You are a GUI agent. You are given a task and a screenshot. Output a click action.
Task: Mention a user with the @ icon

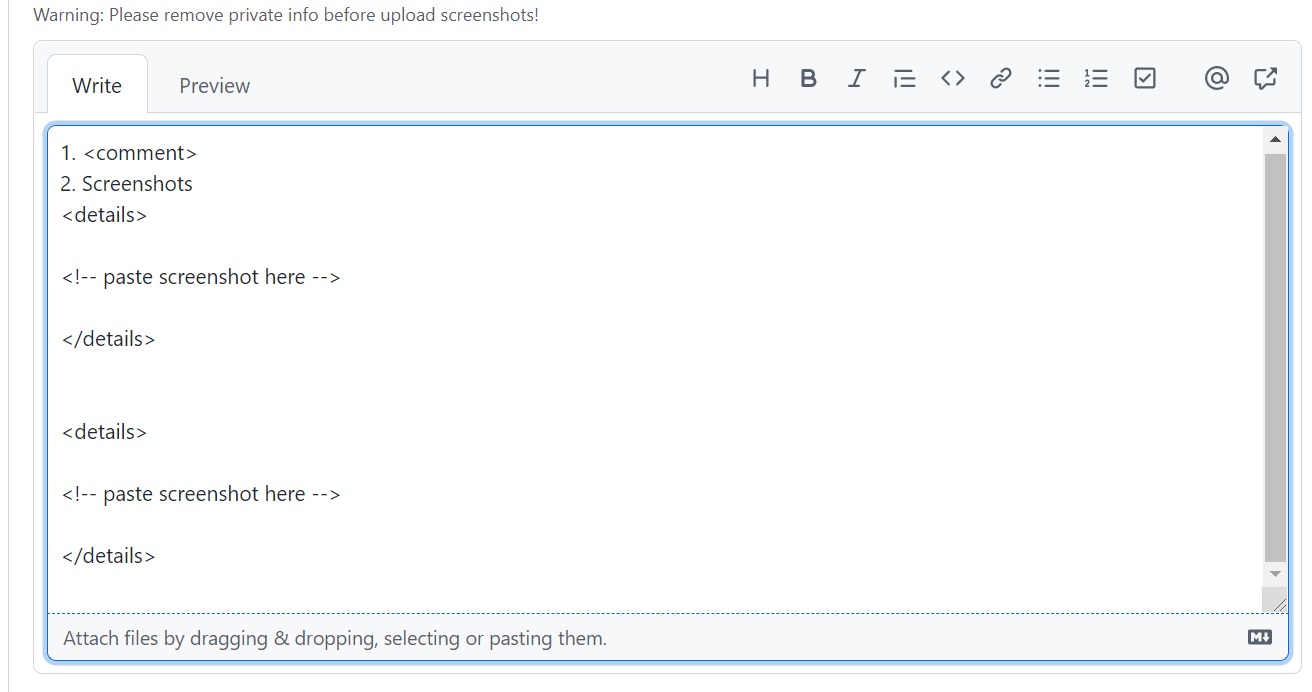[x=1216, y=78]
